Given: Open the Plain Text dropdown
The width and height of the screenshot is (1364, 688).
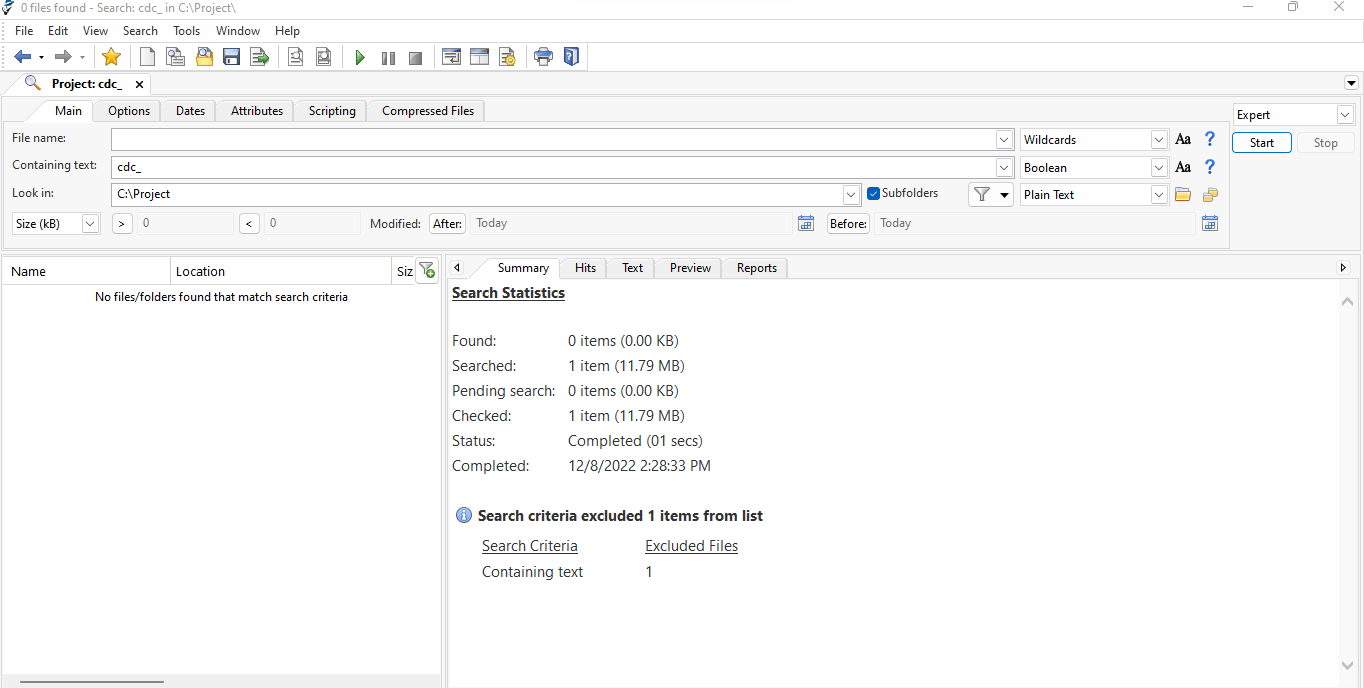Looking at the screenshot, I should coord(1159,195).
